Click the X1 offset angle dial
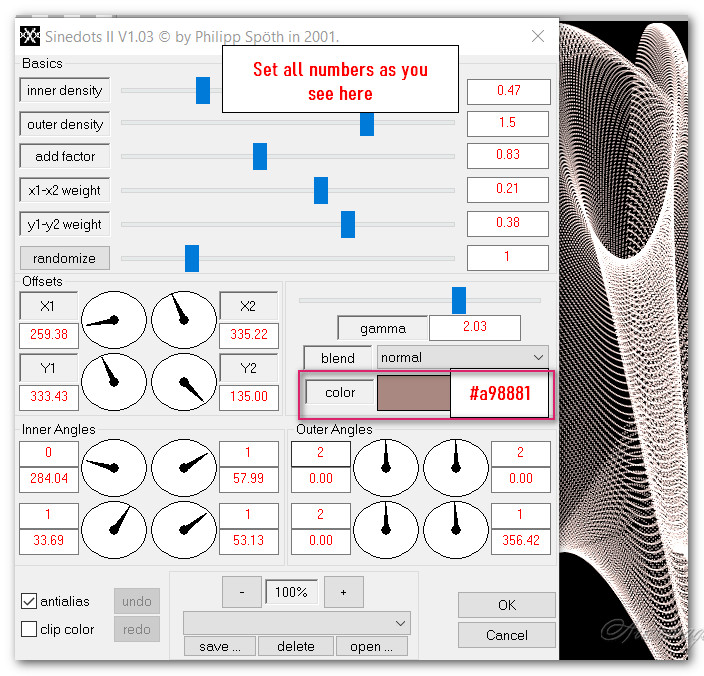Image resolution: width=704 pixels, height=676 pixels. coord(112,320)
